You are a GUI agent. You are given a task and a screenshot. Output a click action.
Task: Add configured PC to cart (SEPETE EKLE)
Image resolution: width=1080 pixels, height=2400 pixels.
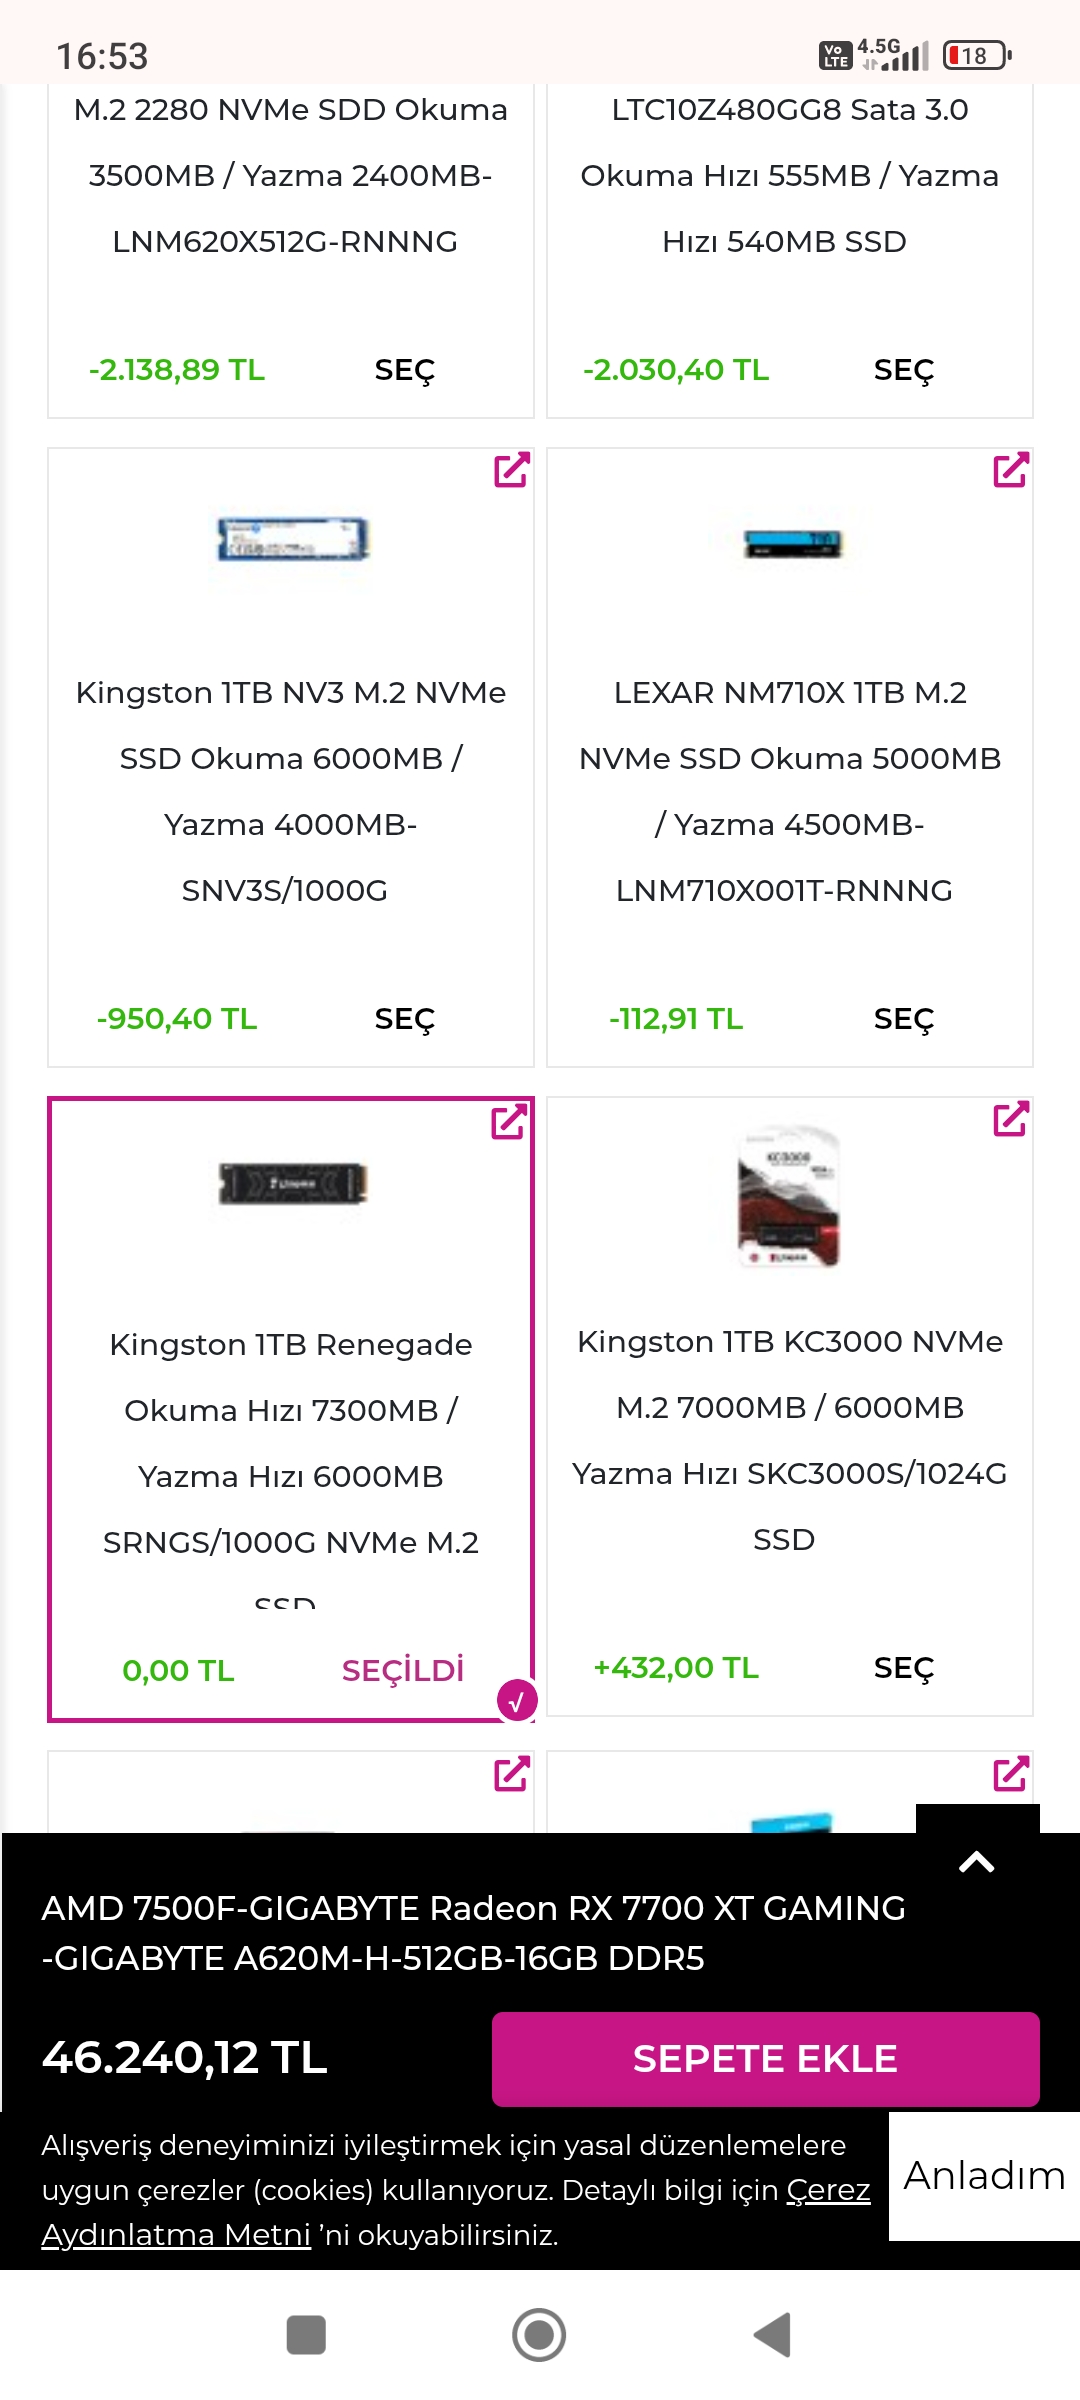click(x=765, y=2059)
